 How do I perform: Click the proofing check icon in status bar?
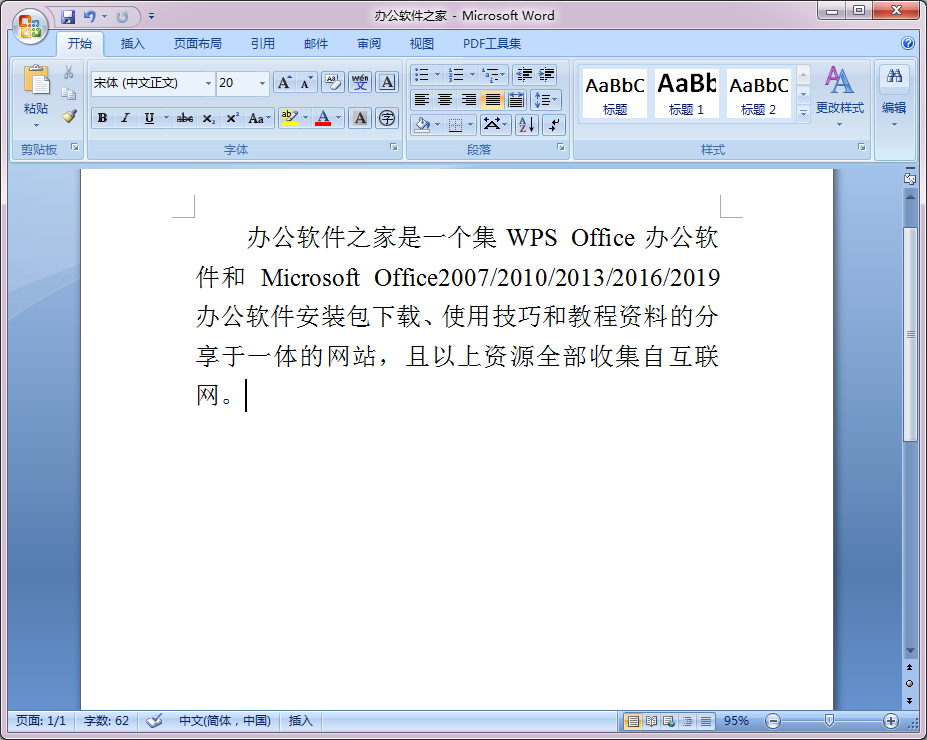(154, 720)
